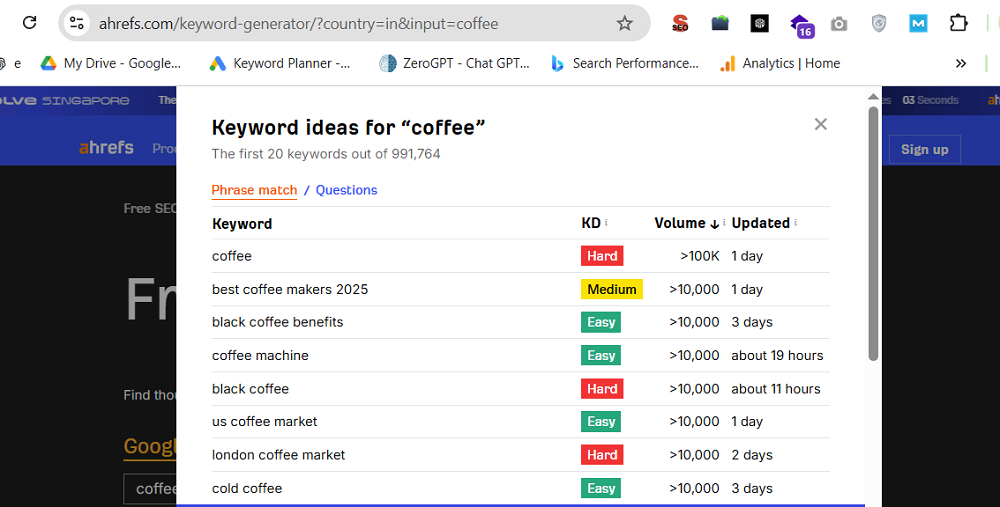Select "cold coffee" keyword

pos(247,488)
